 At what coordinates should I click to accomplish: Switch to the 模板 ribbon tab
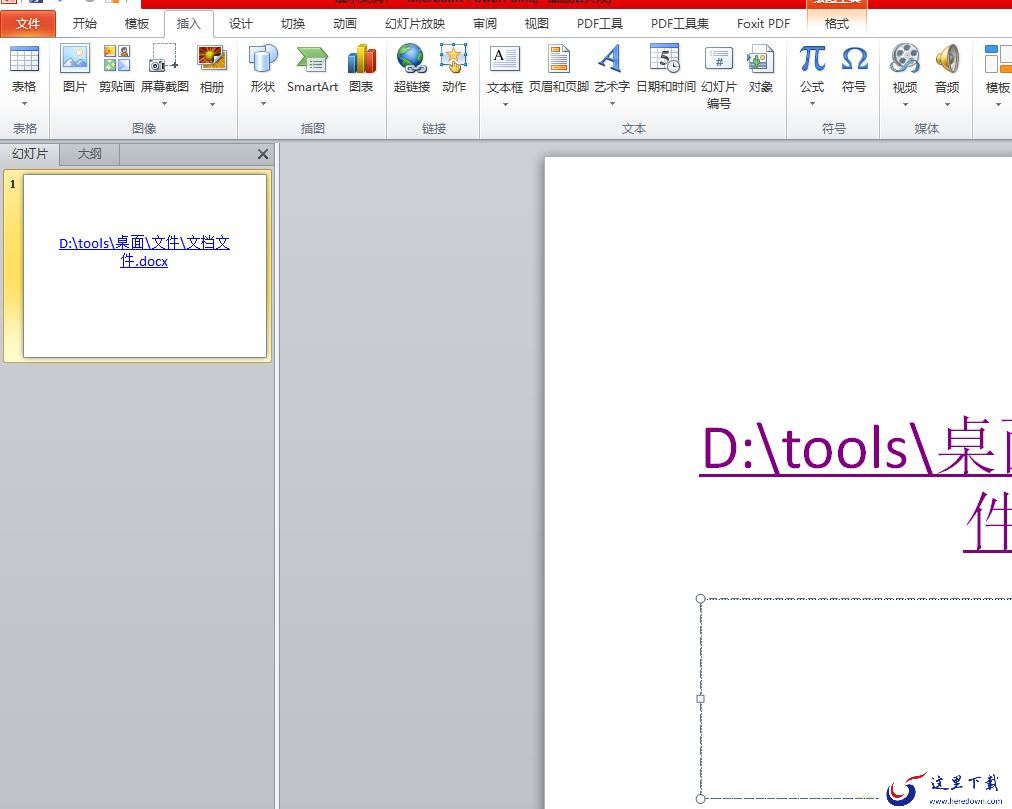pyautogui.click(x=137, y=24)
